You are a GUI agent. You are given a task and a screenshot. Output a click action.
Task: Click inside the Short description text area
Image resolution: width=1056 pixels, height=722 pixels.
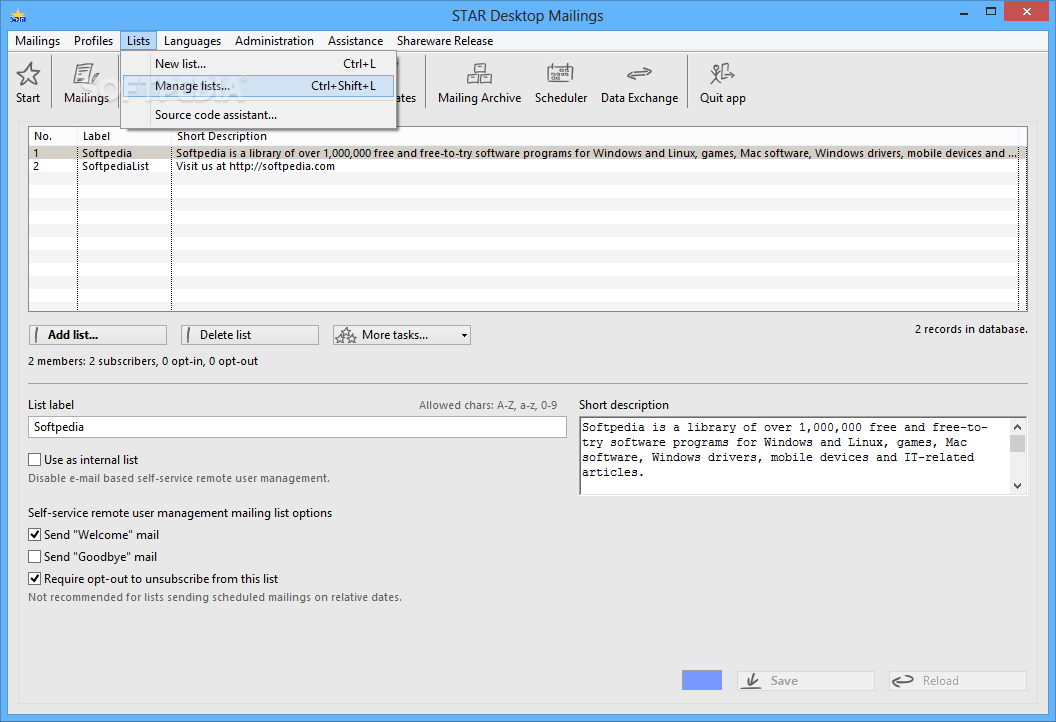tap(795, 455)
